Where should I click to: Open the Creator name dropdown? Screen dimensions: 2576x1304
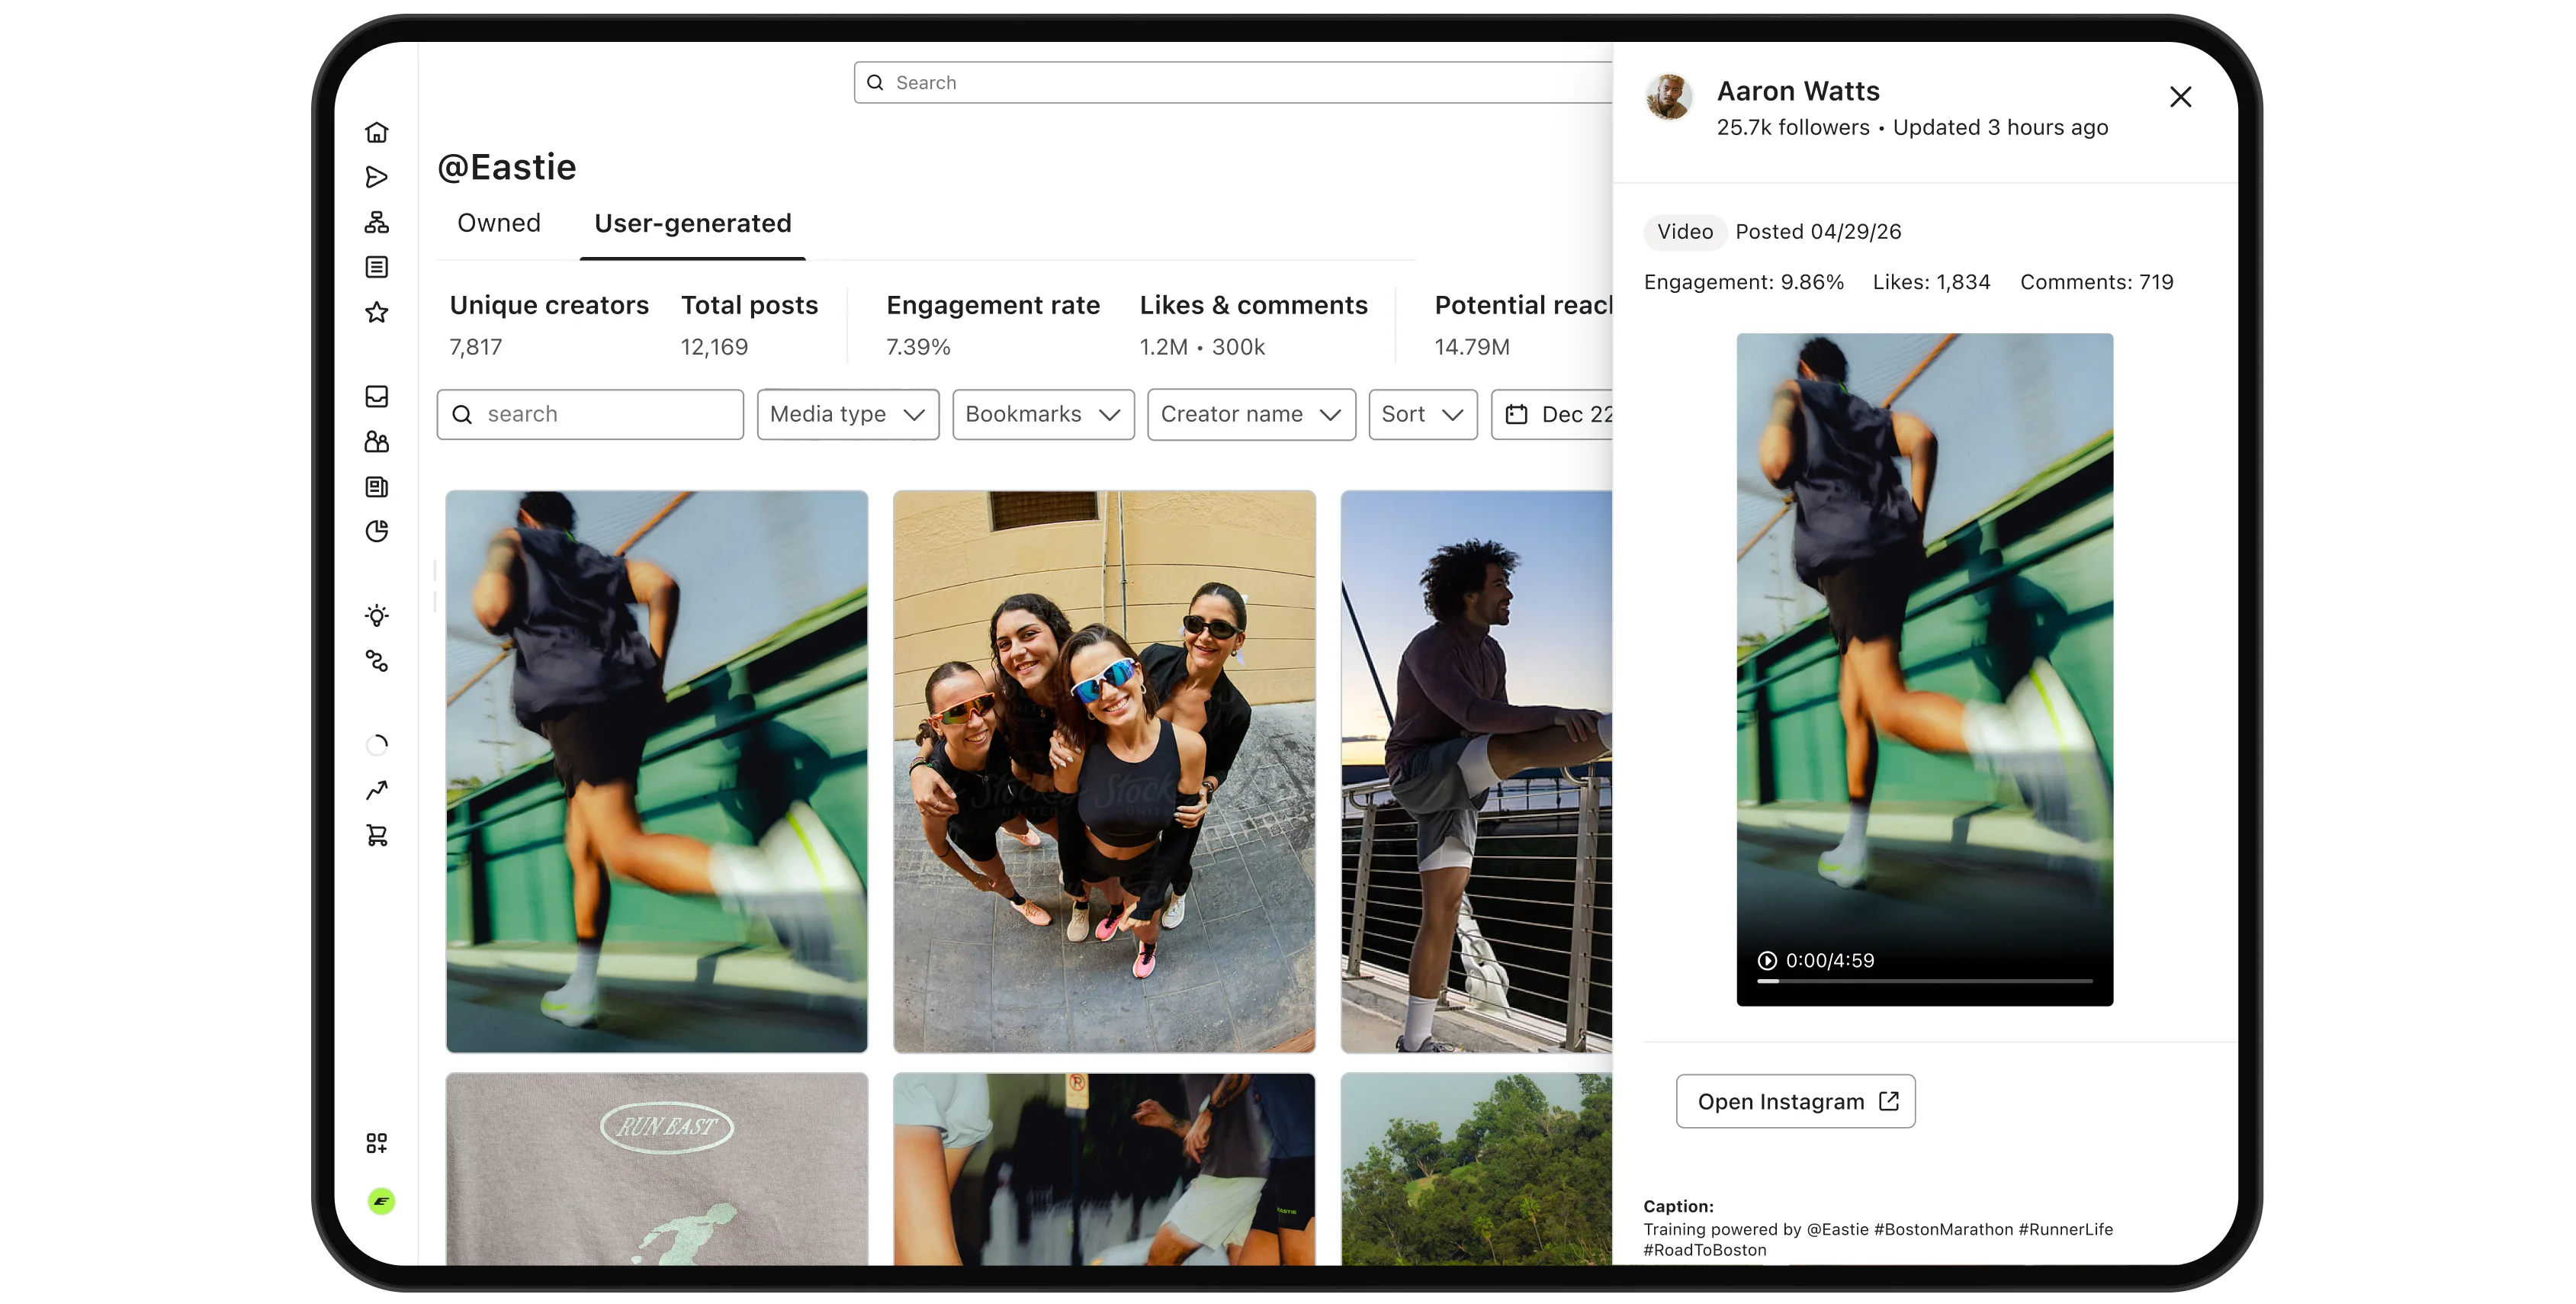click(1251, 414)
